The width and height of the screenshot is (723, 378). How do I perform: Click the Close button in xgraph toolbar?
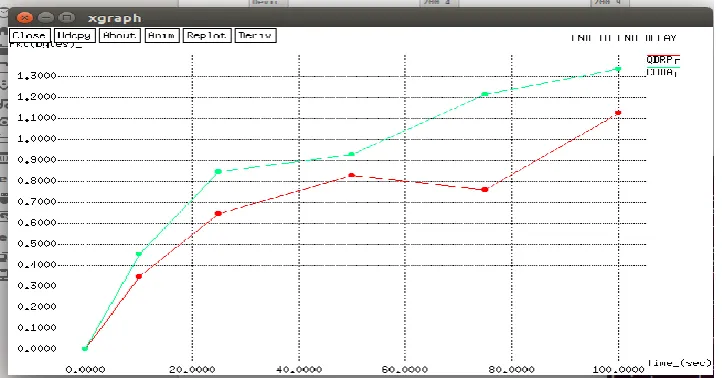pyautogui.click(x=30, y=35)
